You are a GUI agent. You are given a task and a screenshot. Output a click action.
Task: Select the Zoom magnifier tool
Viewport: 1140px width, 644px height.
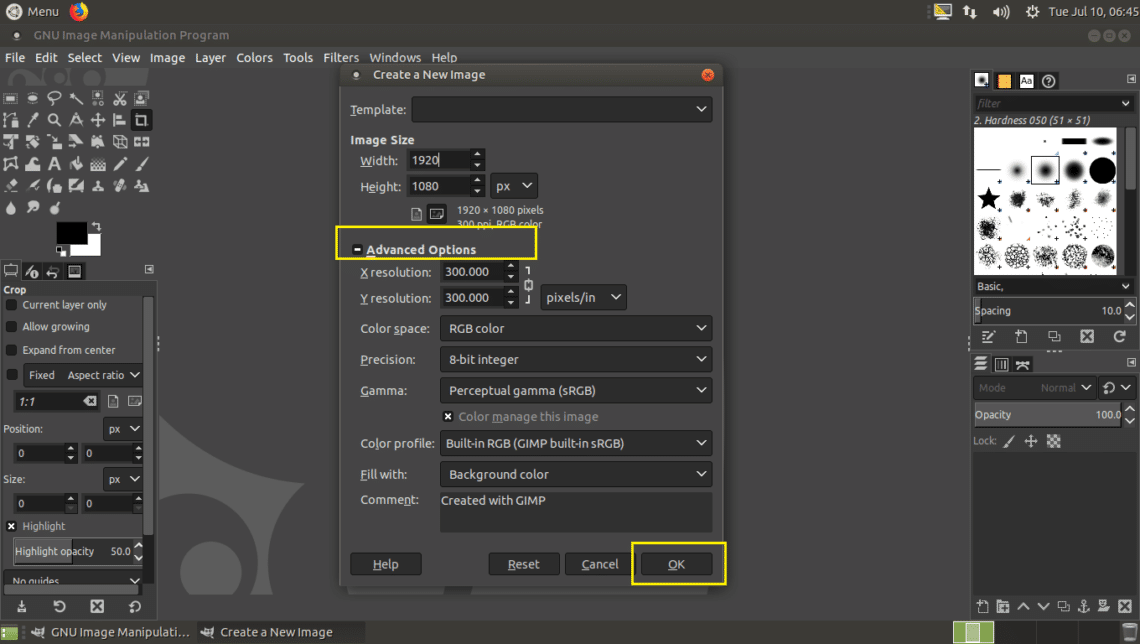point(54,120)
